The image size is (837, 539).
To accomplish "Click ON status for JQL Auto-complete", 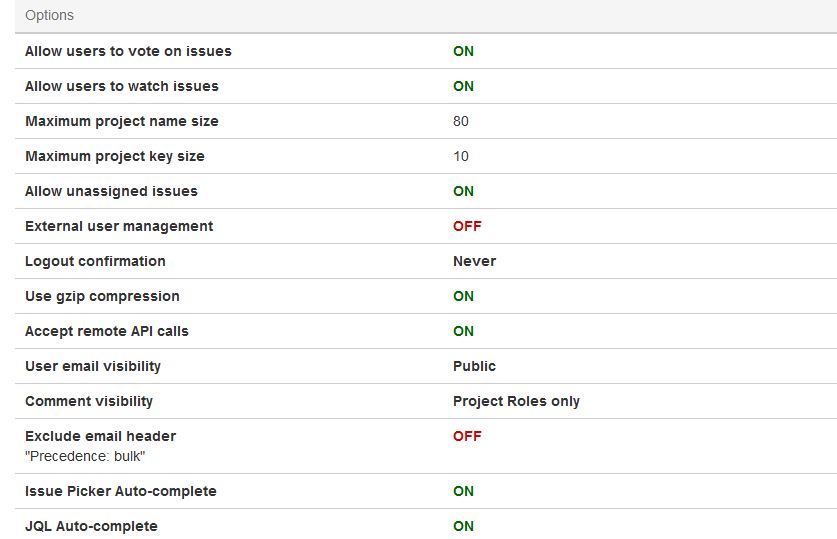I will click(x=463, y=526).
